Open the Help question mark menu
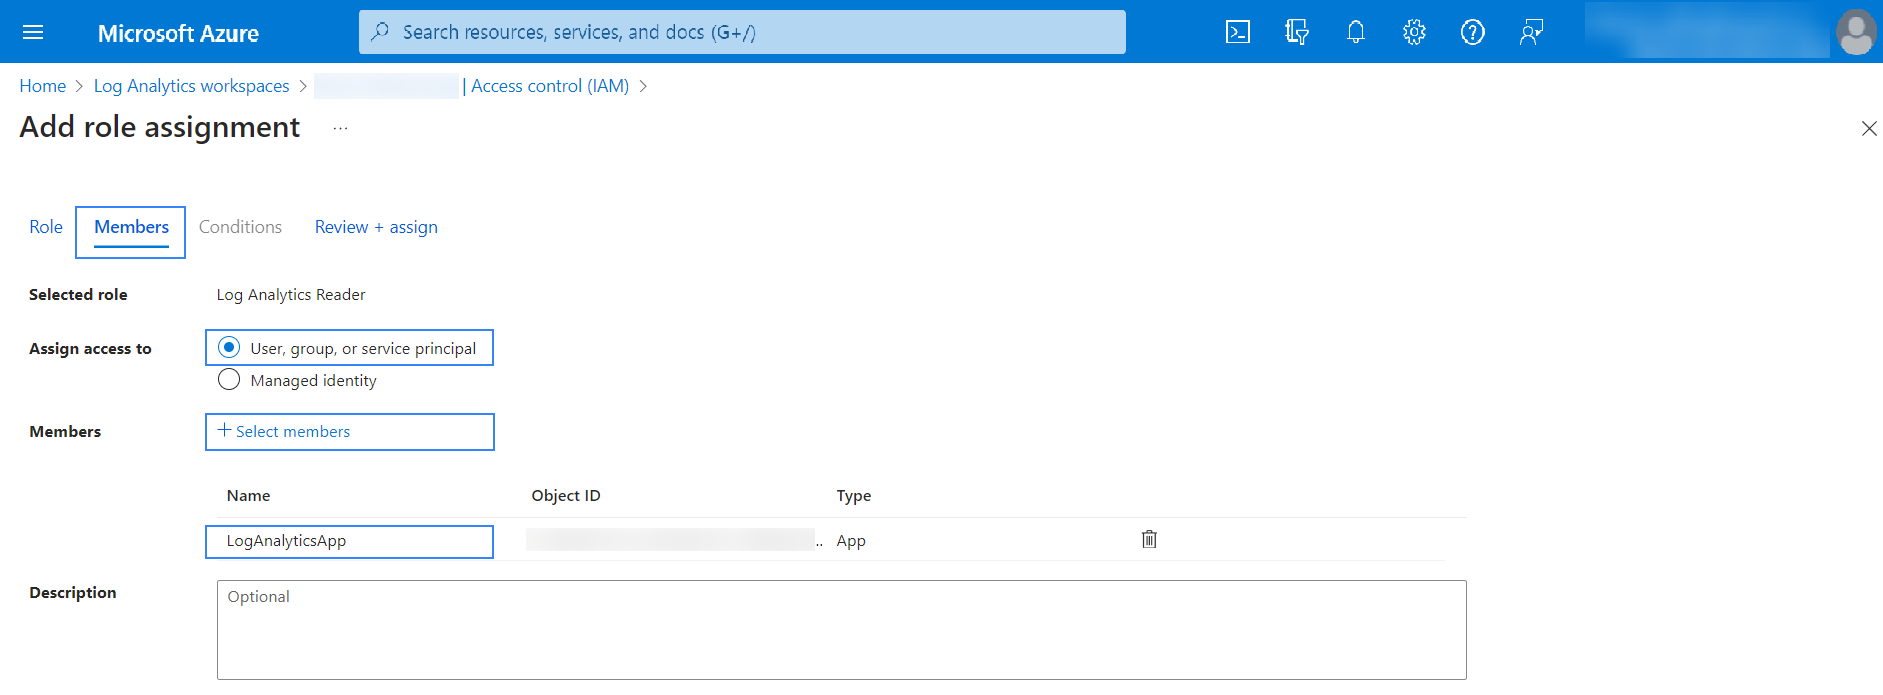The width and height of the screenshot is (1883, 695). pos(1472,32)
